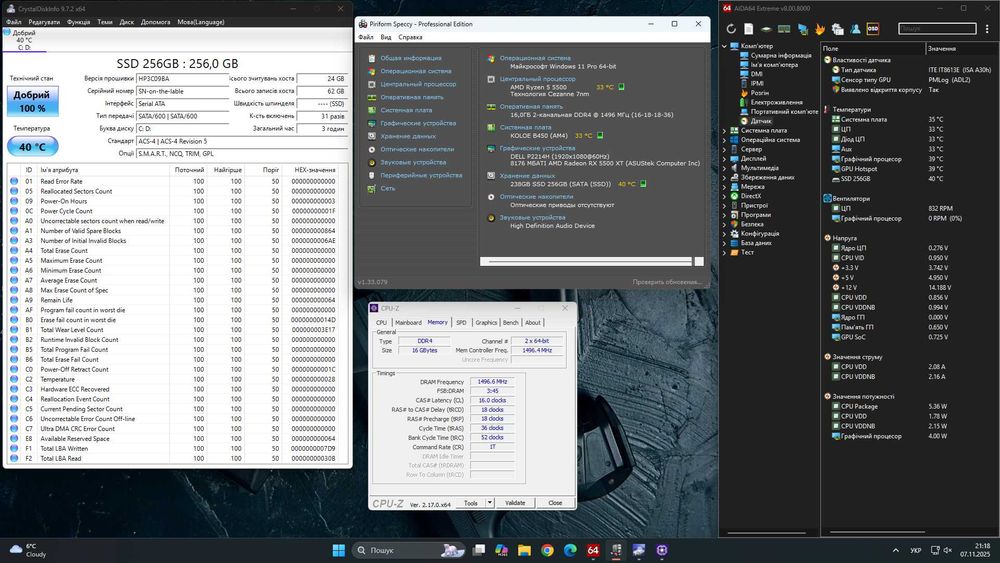This screenshot has width=1000, height=563.
Task: Click the AIDA64 OSD panel toolbar icon
Action: [872, 29]
